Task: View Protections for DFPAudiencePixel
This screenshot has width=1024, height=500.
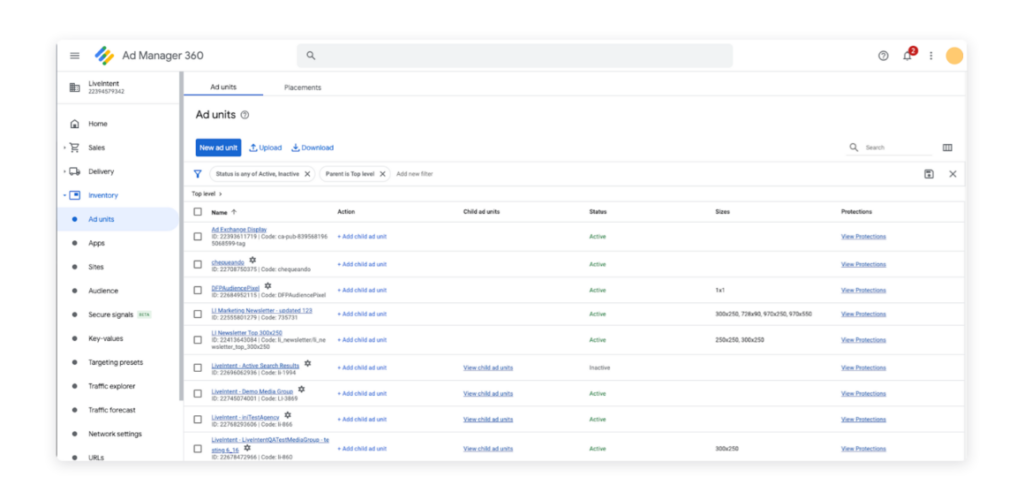Action: pyautogui.click(x=863, y=290)
